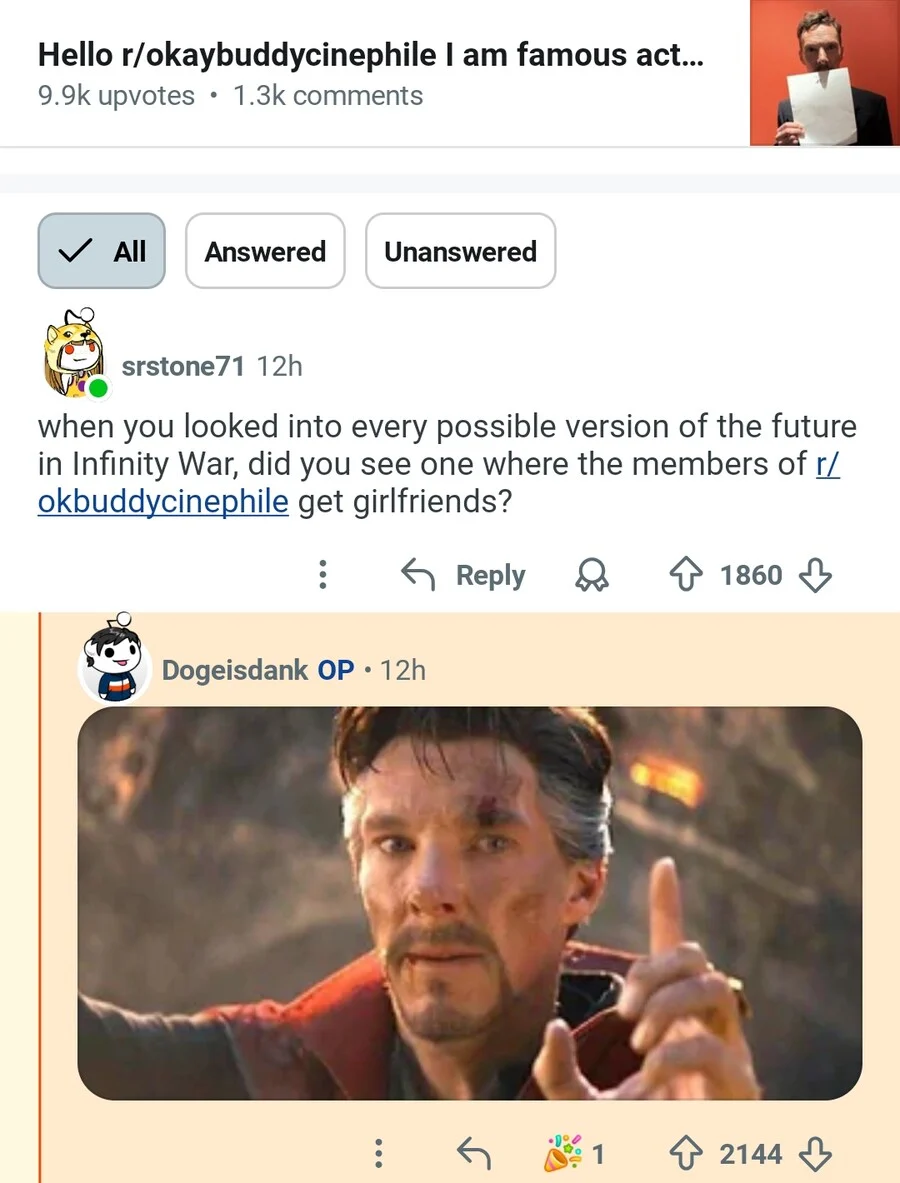
Task: Open Dogeisdank's user profile
Action: [234, 670]
